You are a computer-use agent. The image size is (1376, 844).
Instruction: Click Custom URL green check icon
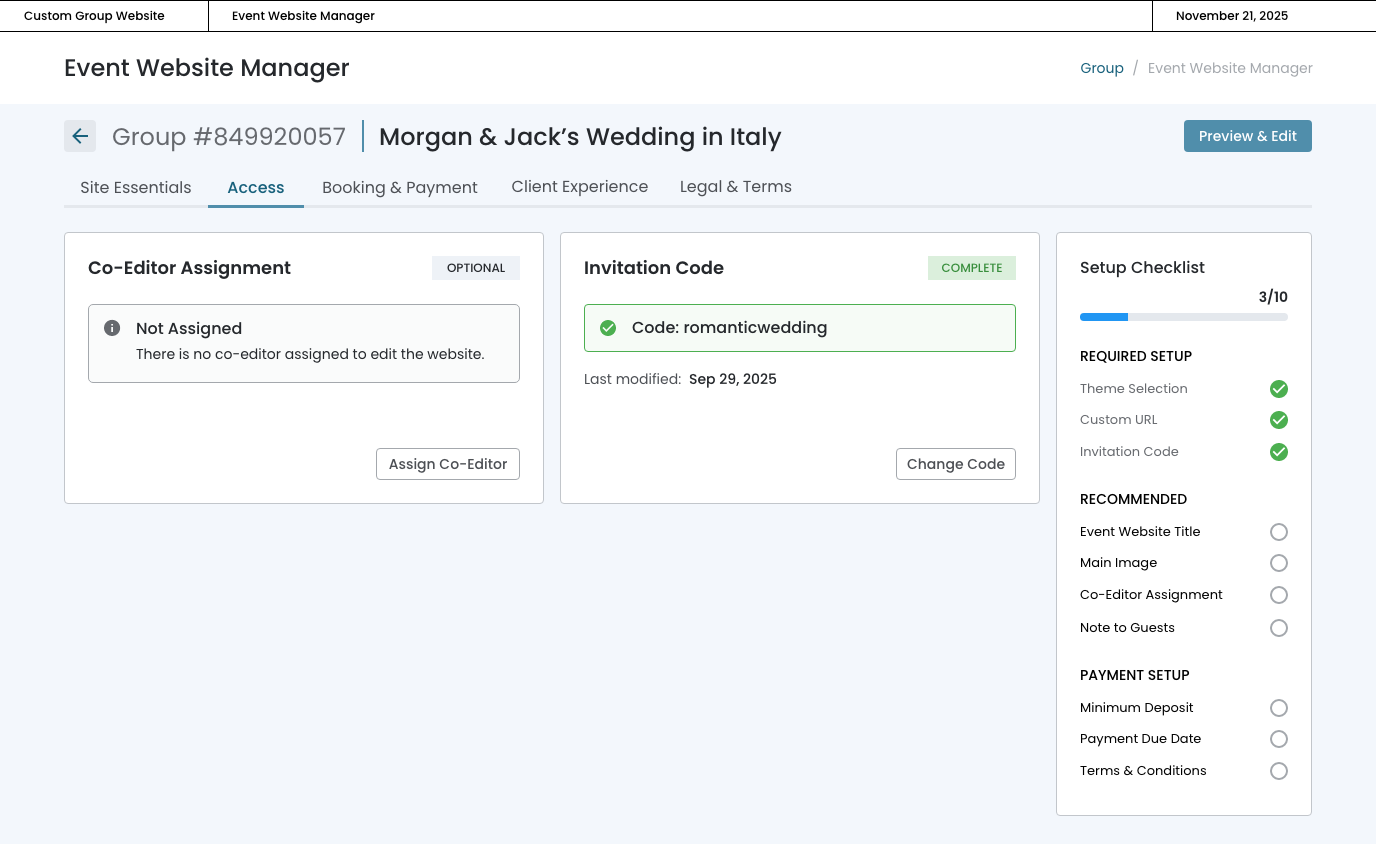(x=1278, y=420)
